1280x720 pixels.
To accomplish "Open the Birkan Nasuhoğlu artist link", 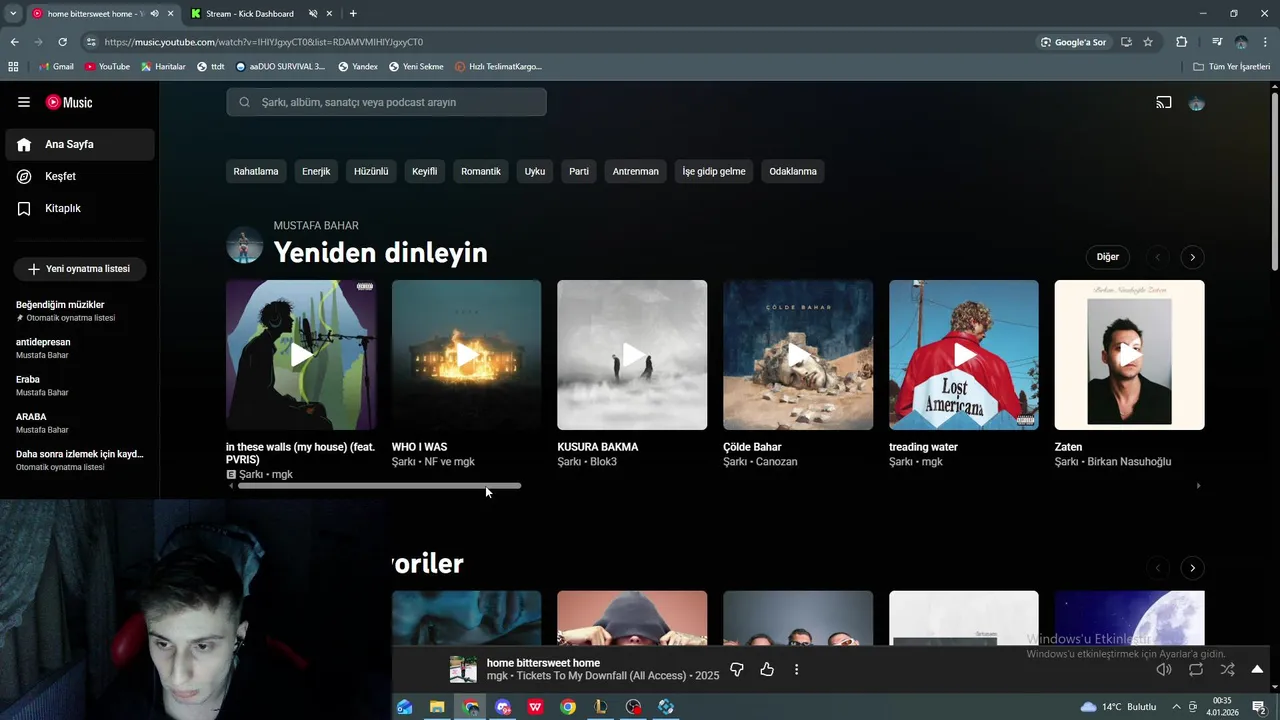I will [1128, 462].
